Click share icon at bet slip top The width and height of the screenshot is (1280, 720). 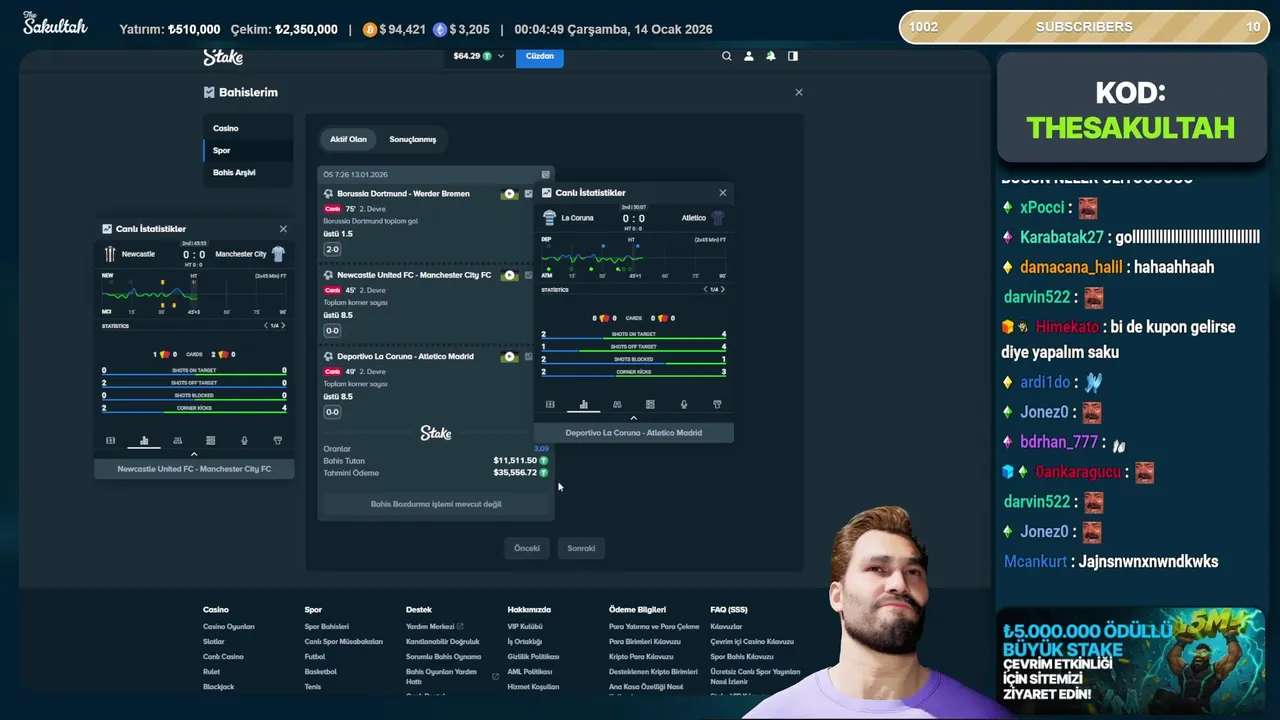(545, 174)
